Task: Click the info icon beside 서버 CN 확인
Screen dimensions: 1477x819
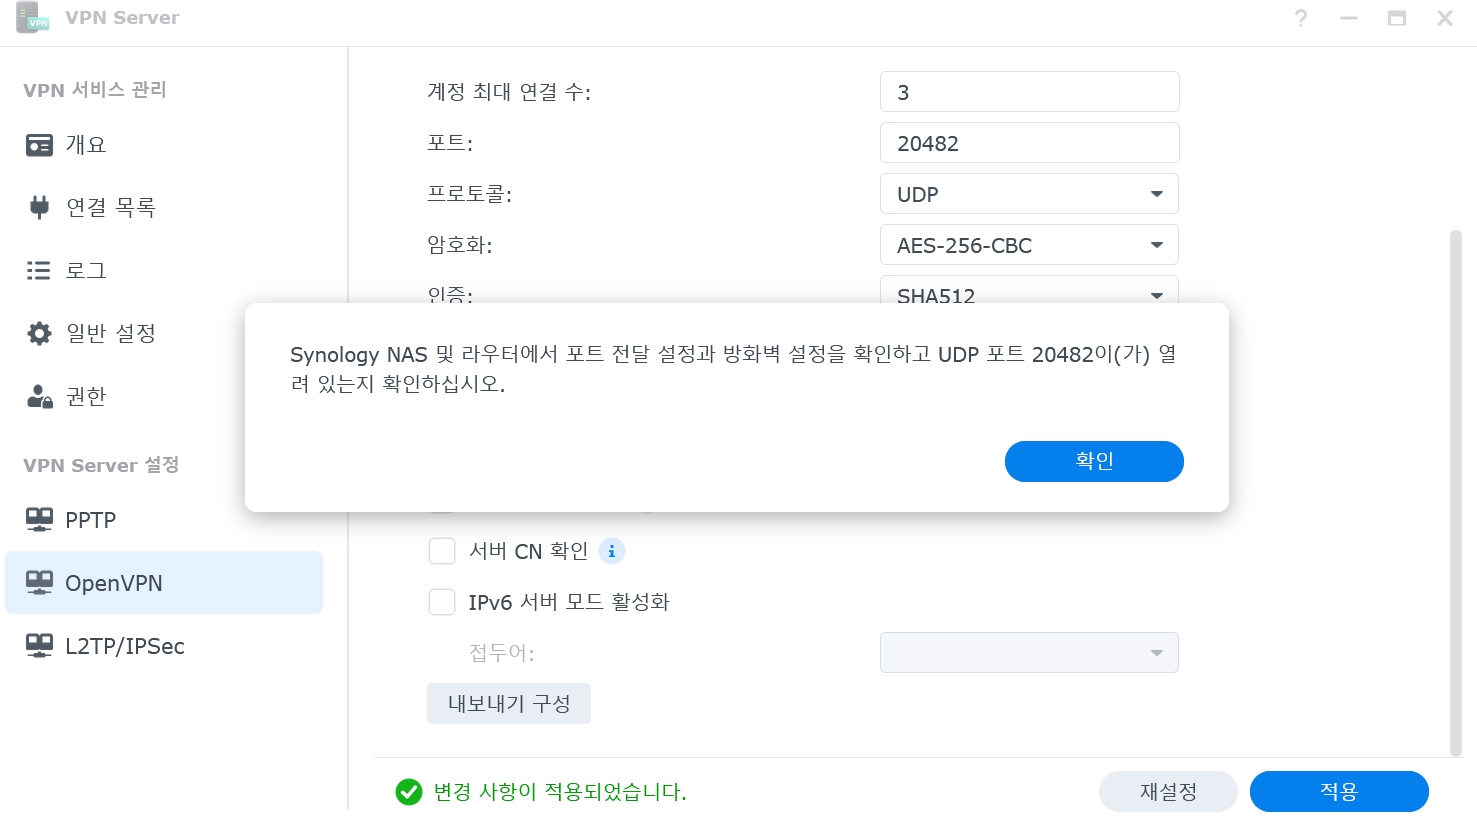Action: click(611, 551)
